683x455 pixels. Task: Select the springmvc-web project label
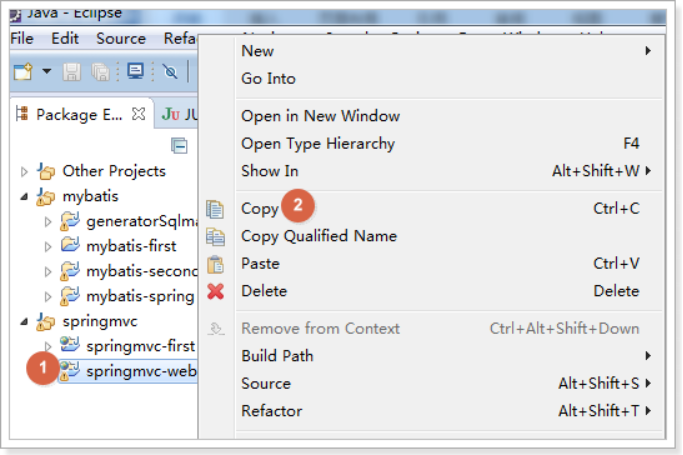[142, 371]
